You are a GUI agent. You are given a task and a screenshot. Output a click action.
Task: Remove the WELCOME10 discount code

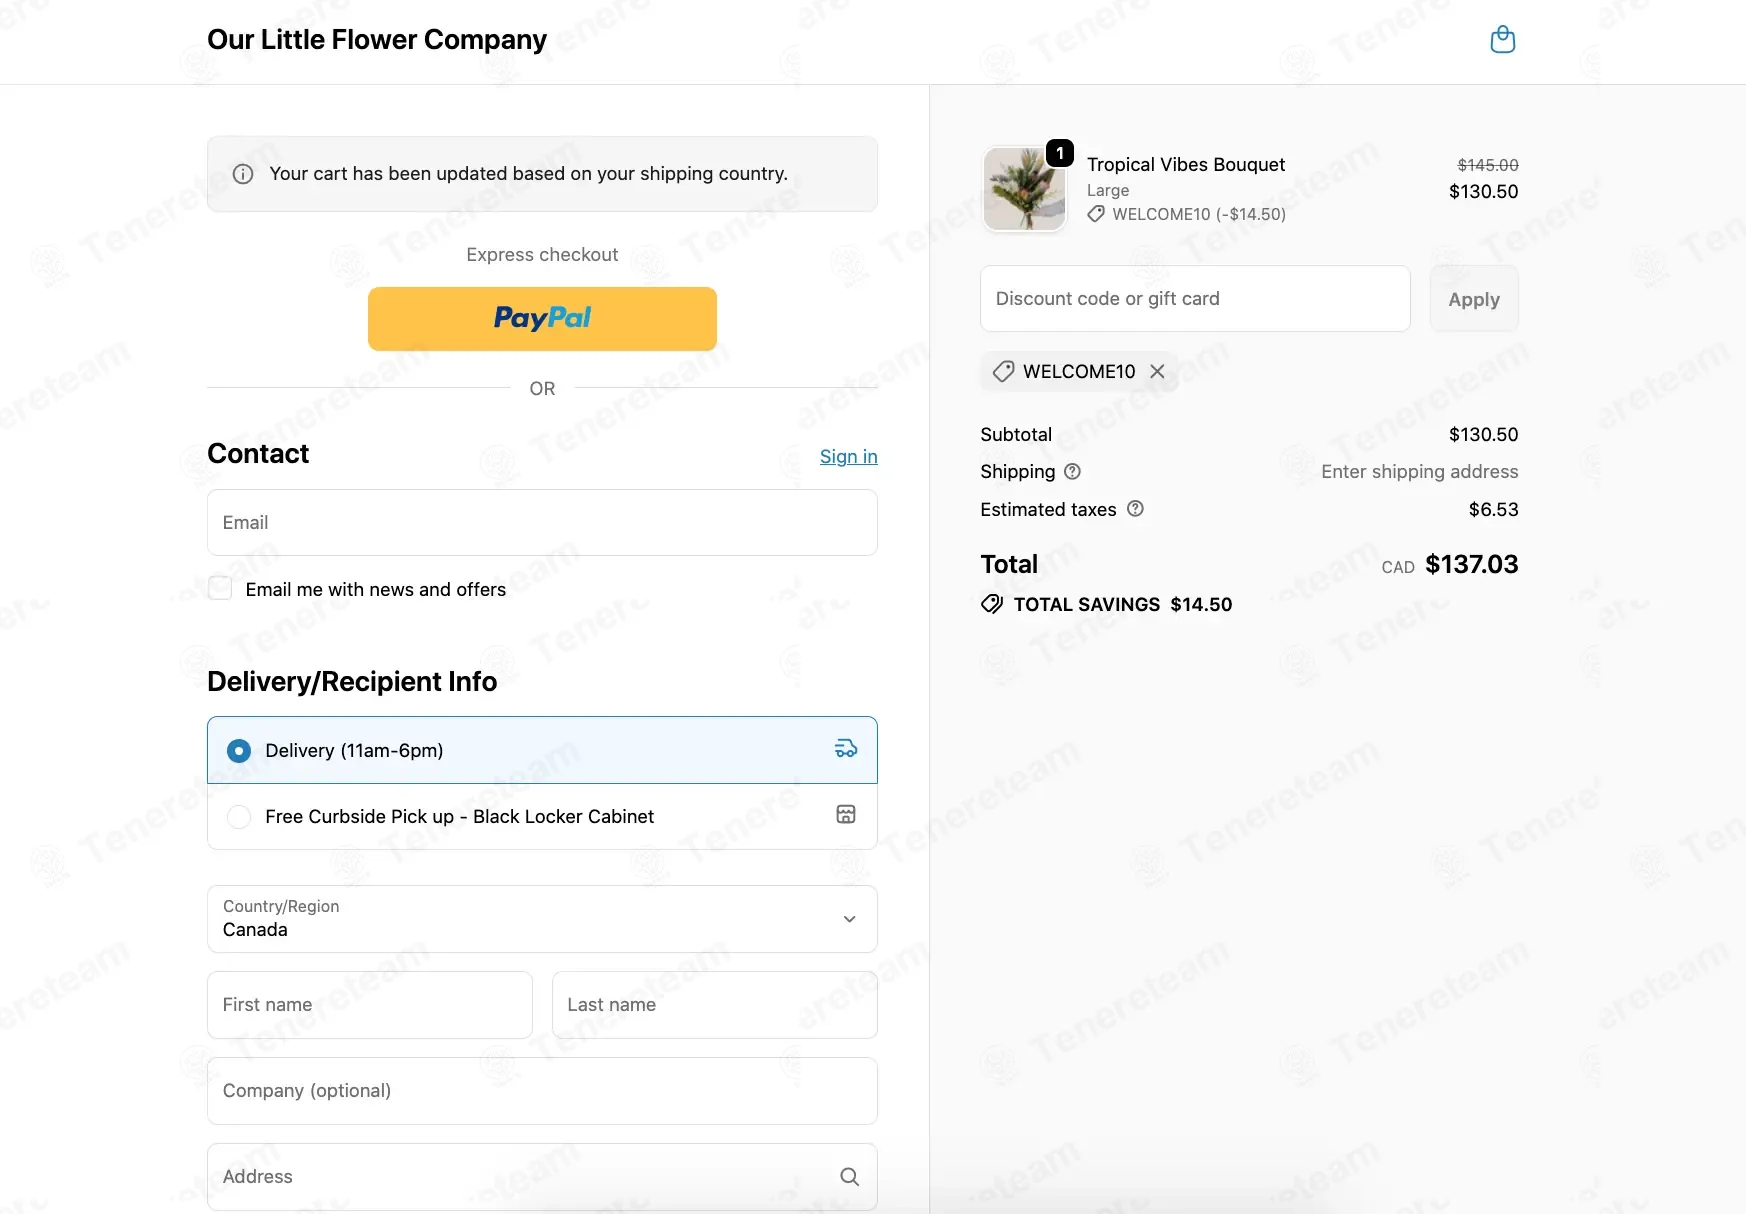pyautogui.click(x=1157, y=371)
